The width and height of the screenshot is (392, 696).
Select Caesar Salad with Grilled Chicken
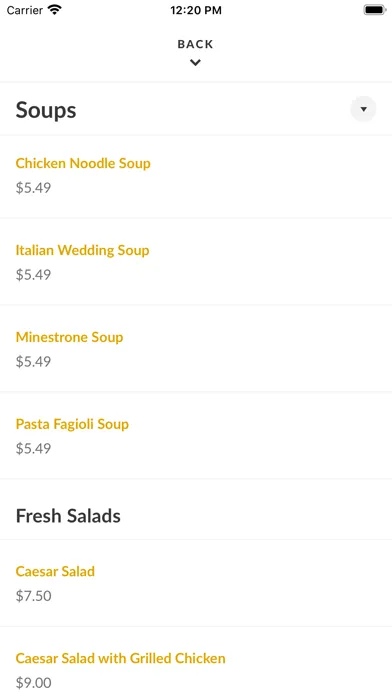coord(121,658)
